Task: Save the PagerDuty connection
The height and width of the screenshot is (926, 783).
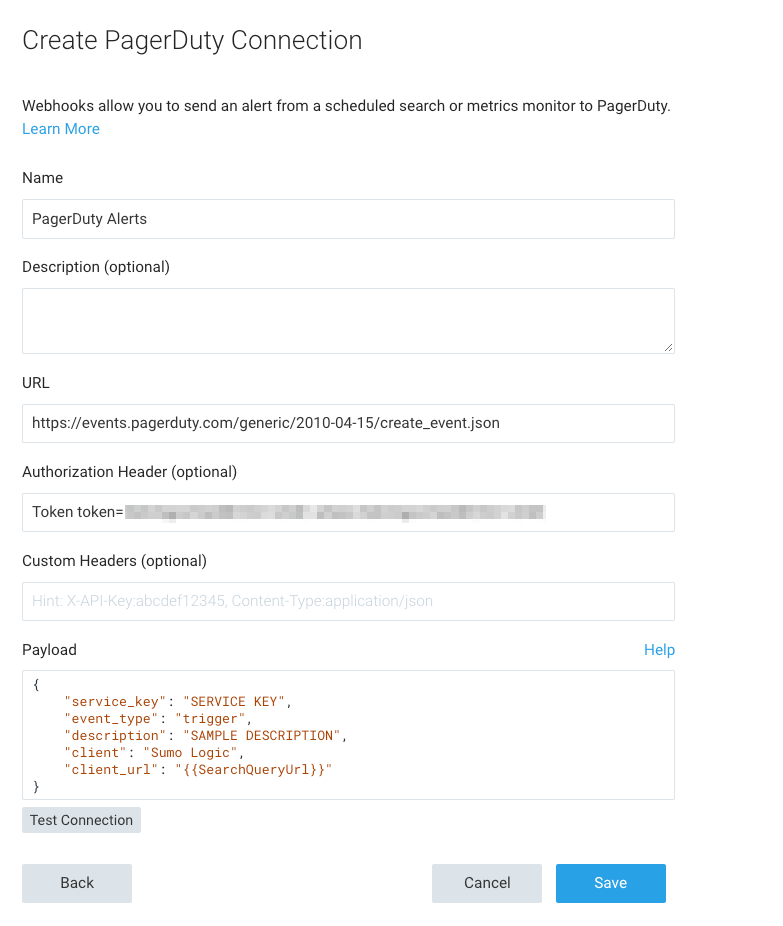Action: pyautogui.click(x=610, y=883)
